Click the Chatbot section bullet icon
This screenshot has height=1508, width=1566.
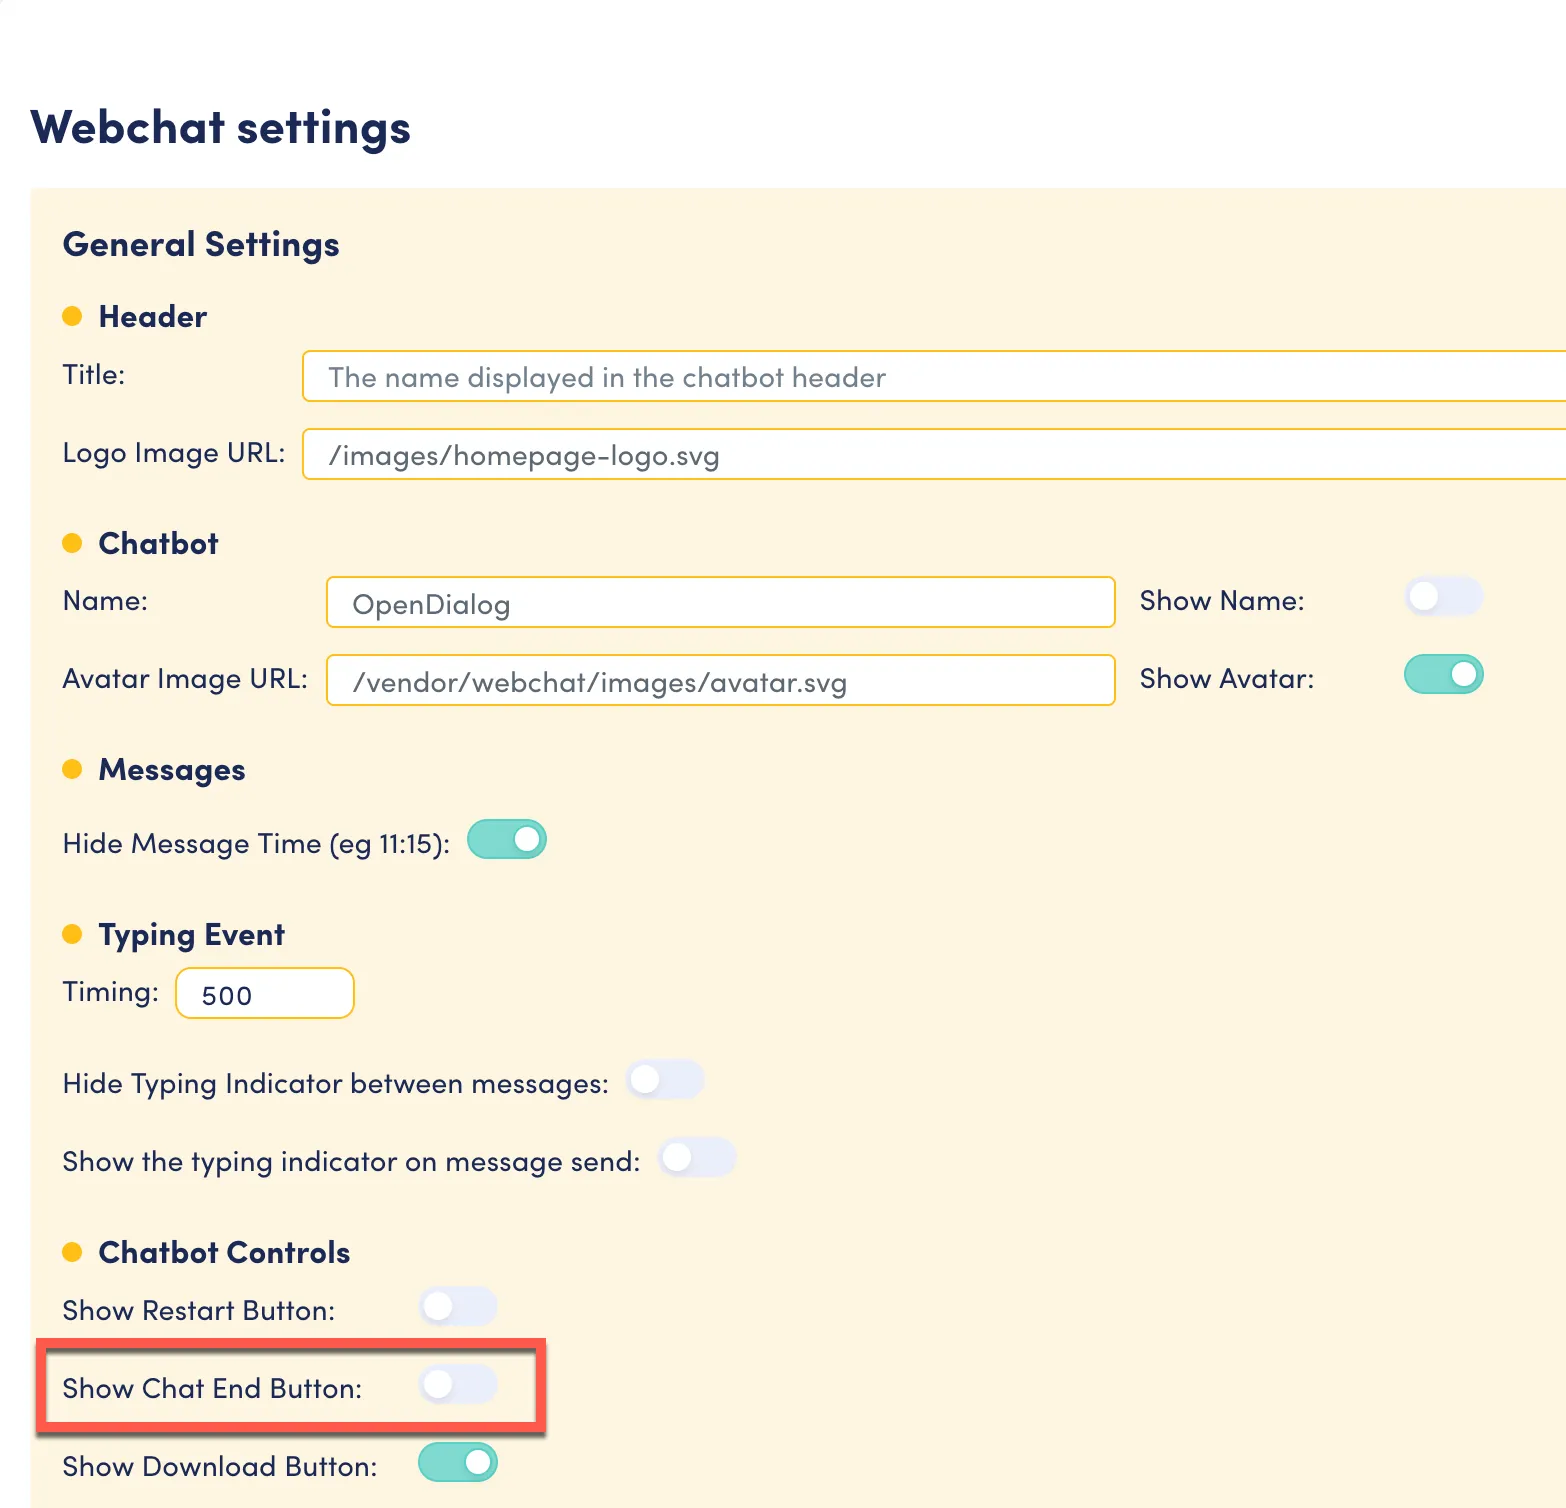point(72,543)
